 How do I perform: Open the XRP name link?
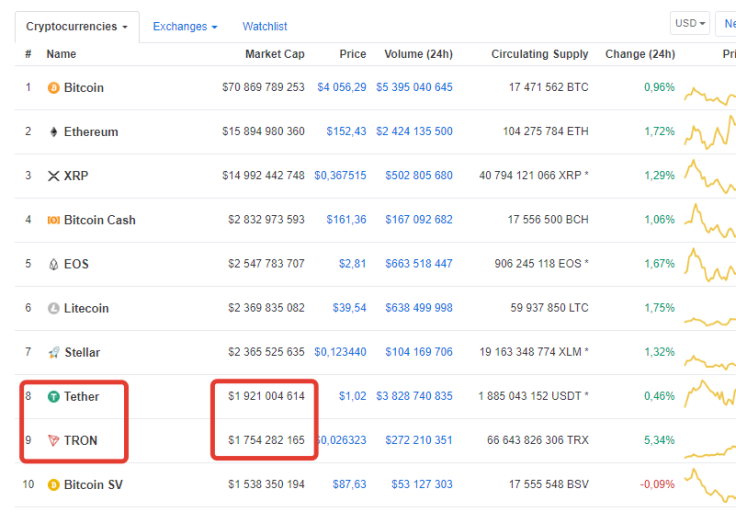point(76,176)
